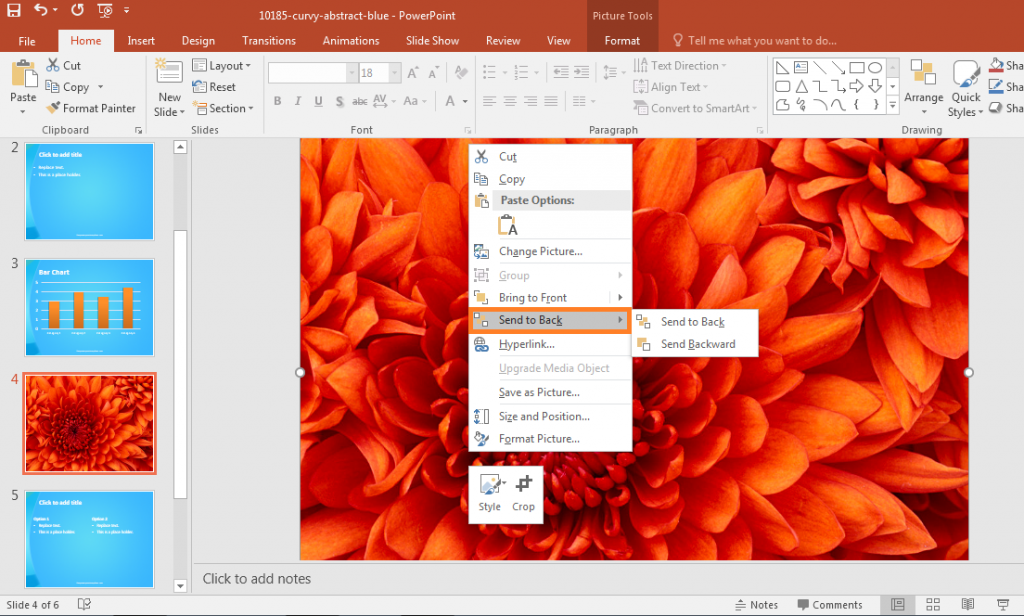Toggle Italic formatting
1024x616 pixels.
(x=298, y=101)
